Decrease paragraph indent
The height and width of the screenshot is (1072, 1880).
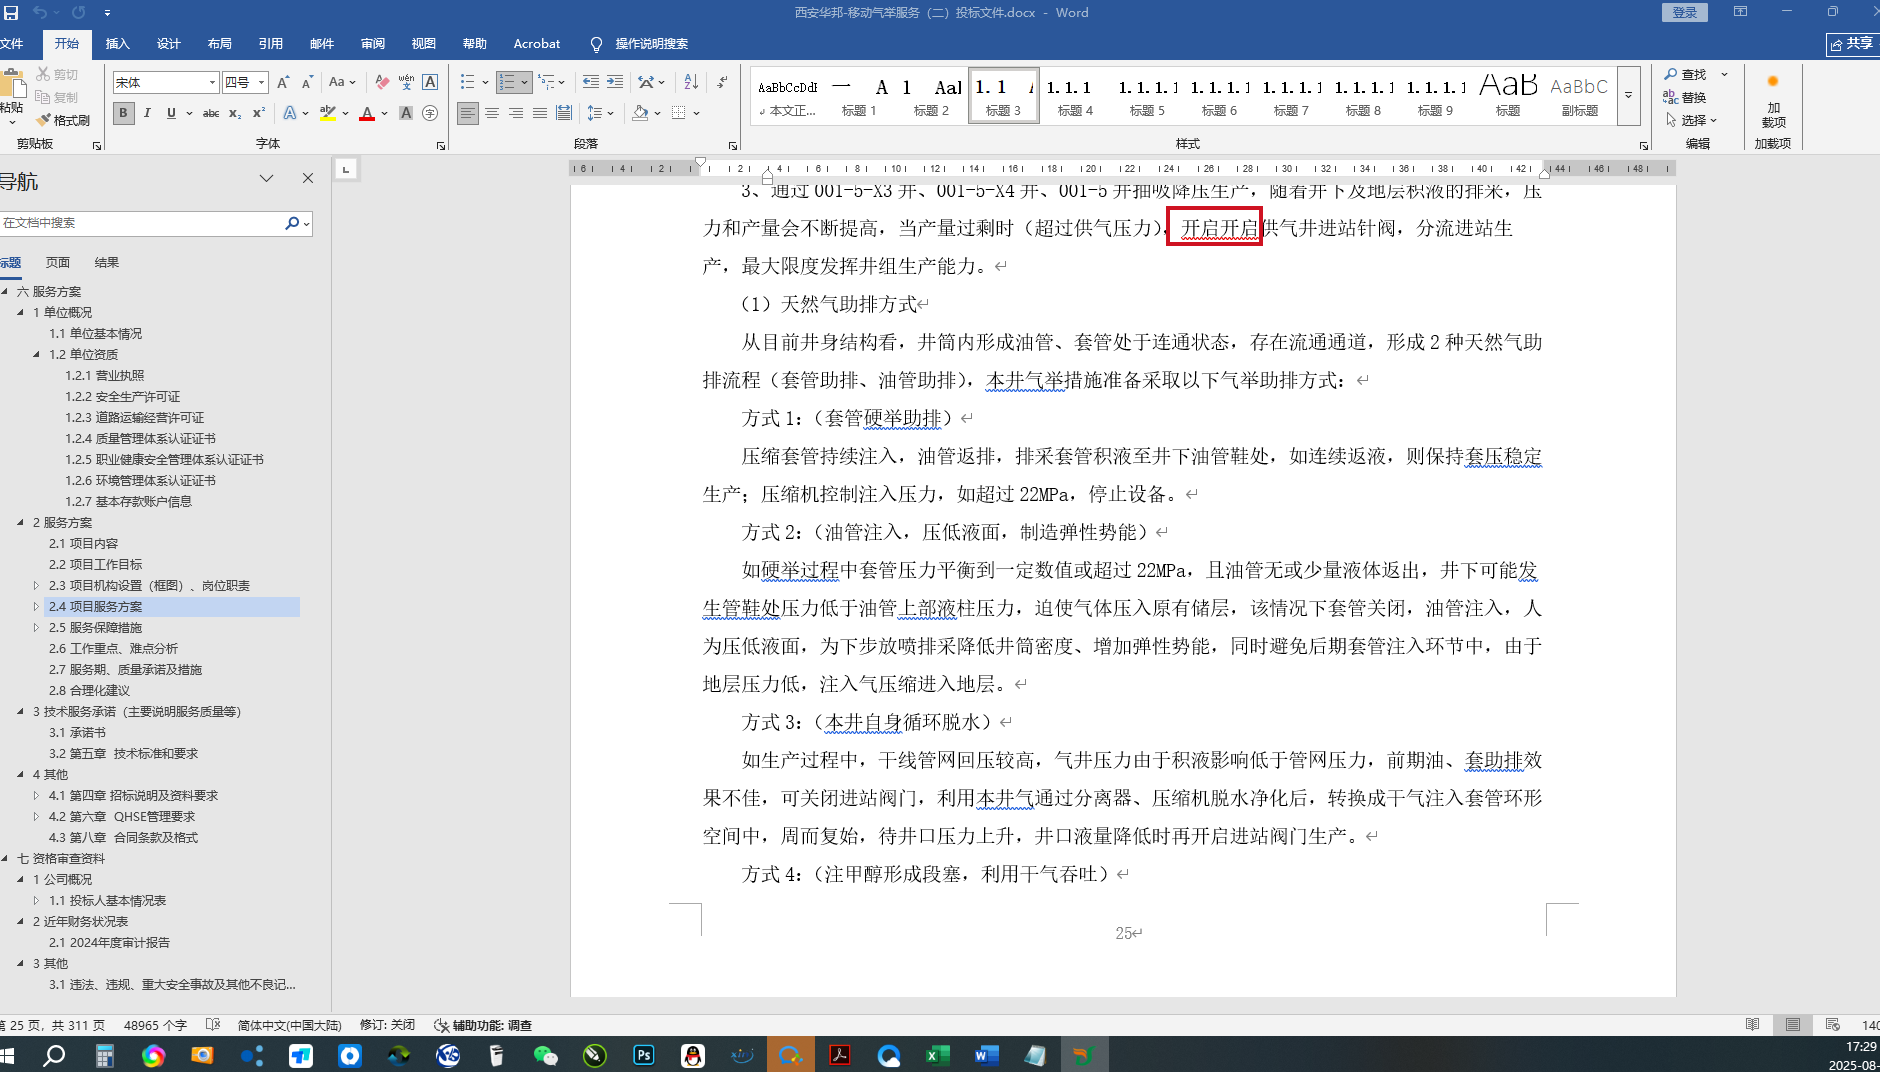pyautogui.click(x=591, y=82)
